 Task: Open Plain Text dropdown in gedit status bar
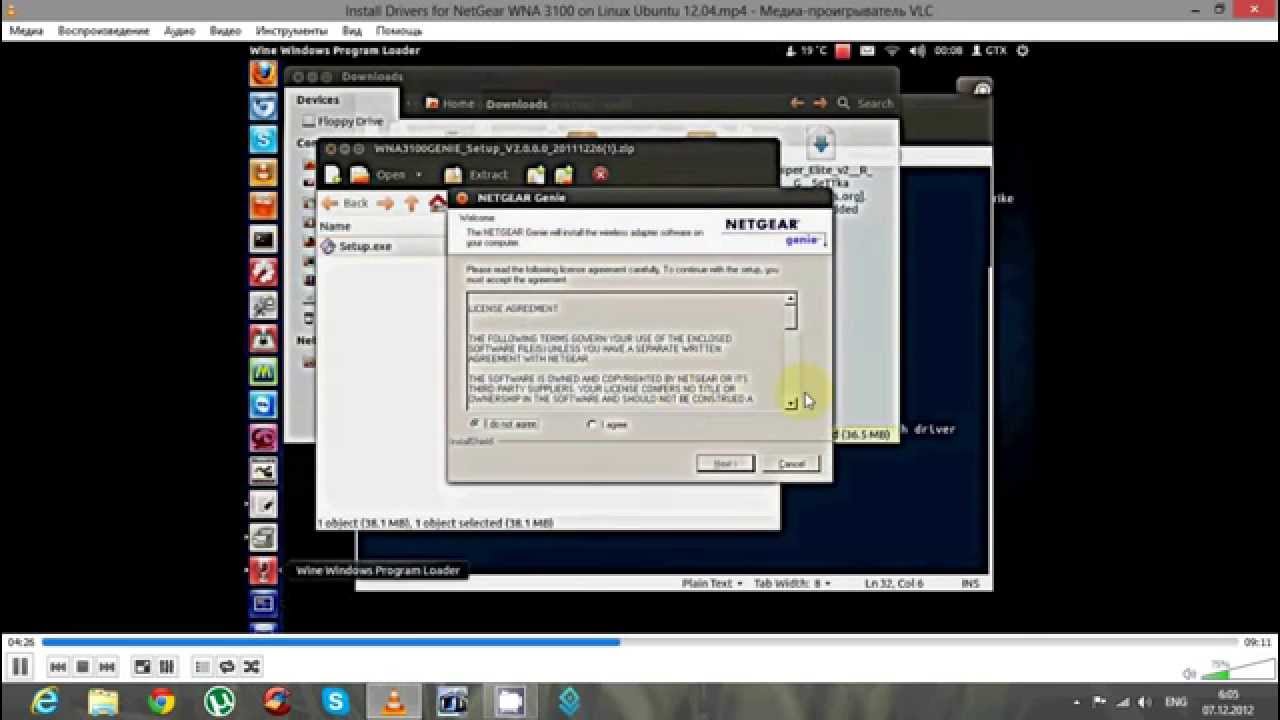712,583
